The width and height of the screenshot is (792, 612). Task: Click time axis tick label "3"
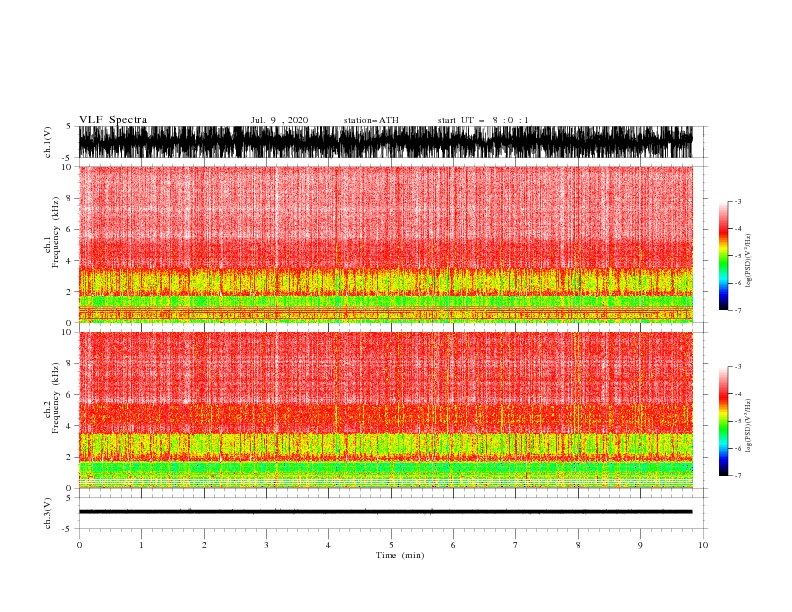[x=266, y=545]
